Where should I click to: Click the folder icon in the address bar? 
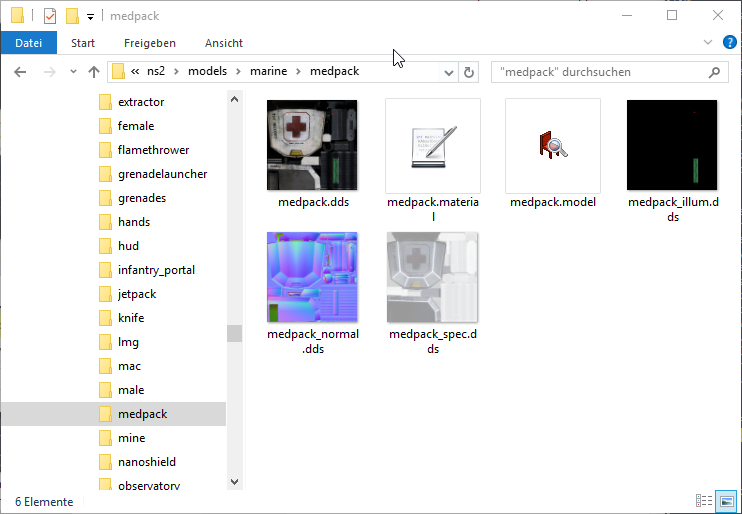[118, 71]
